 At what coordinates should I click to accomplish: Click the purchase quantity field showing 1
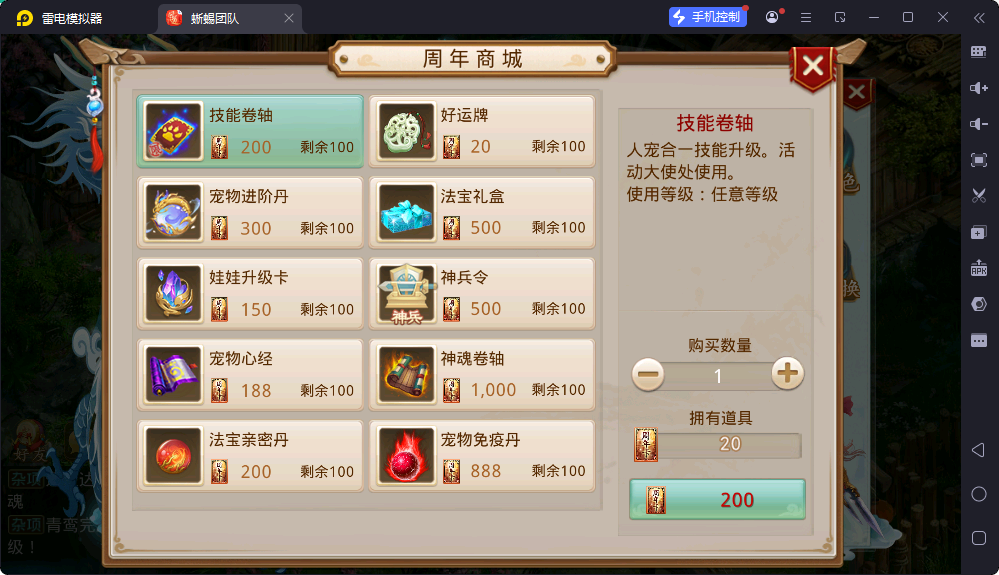pos(718,376)
